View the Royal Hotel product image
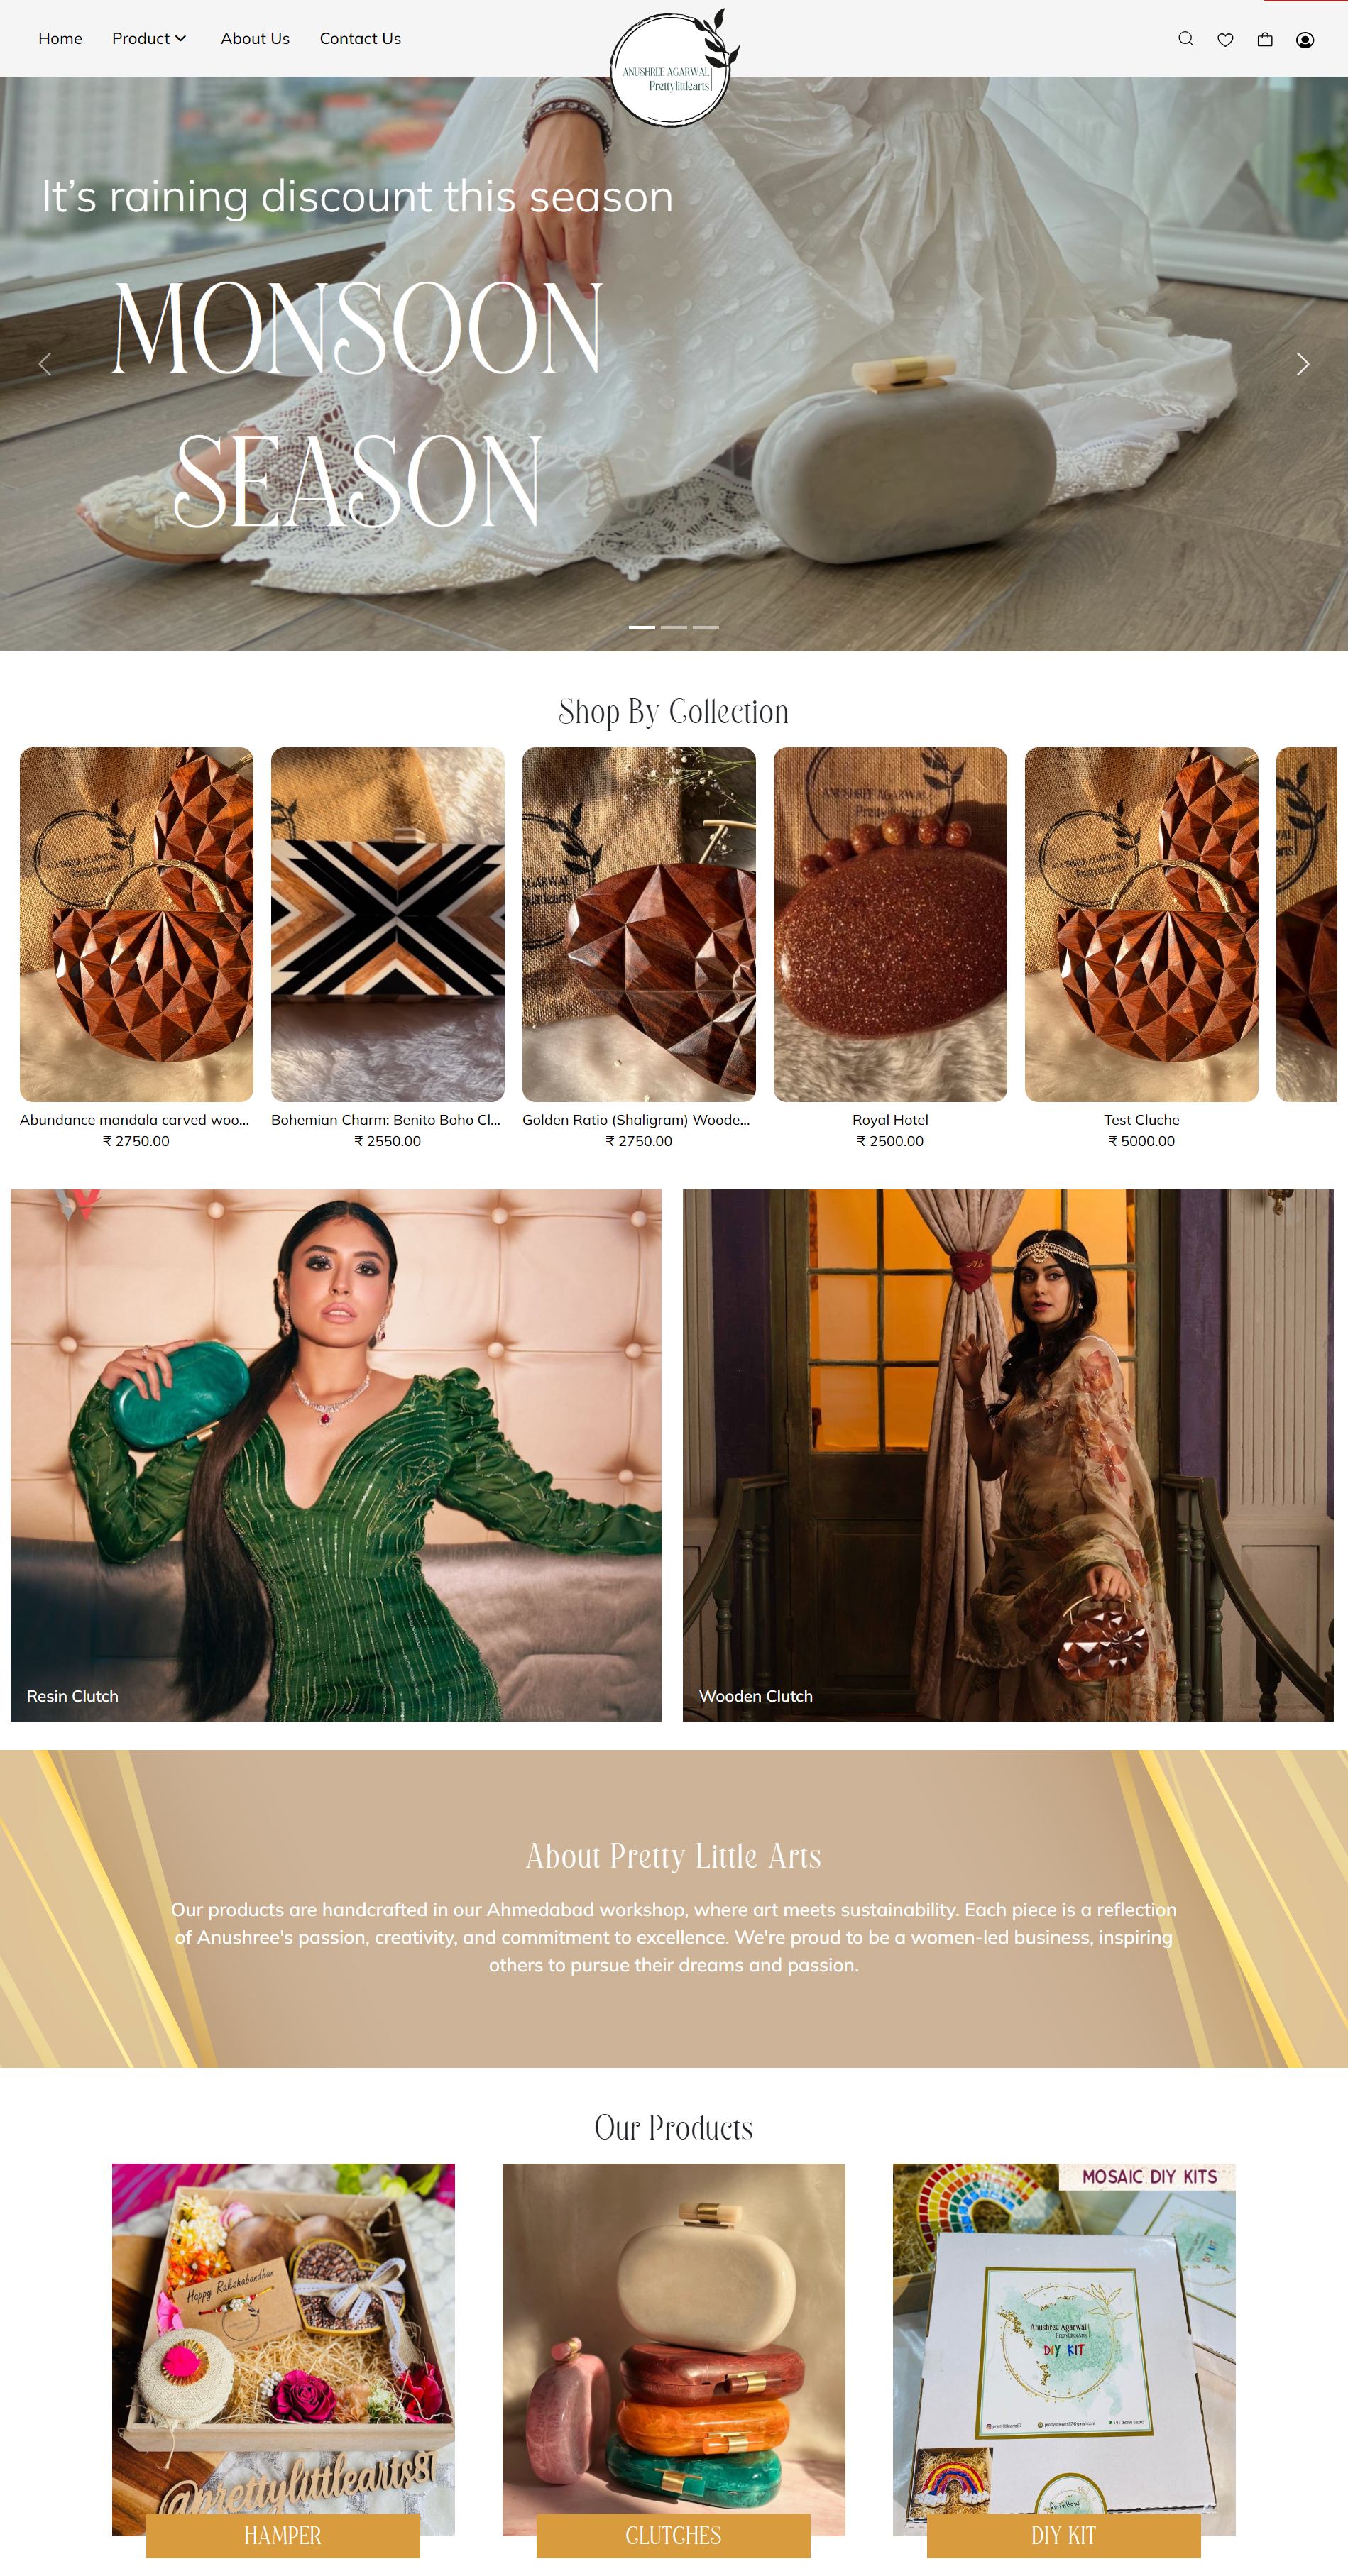The height and width of the screenshot is (2576, 1348). [x=890, y=924]
